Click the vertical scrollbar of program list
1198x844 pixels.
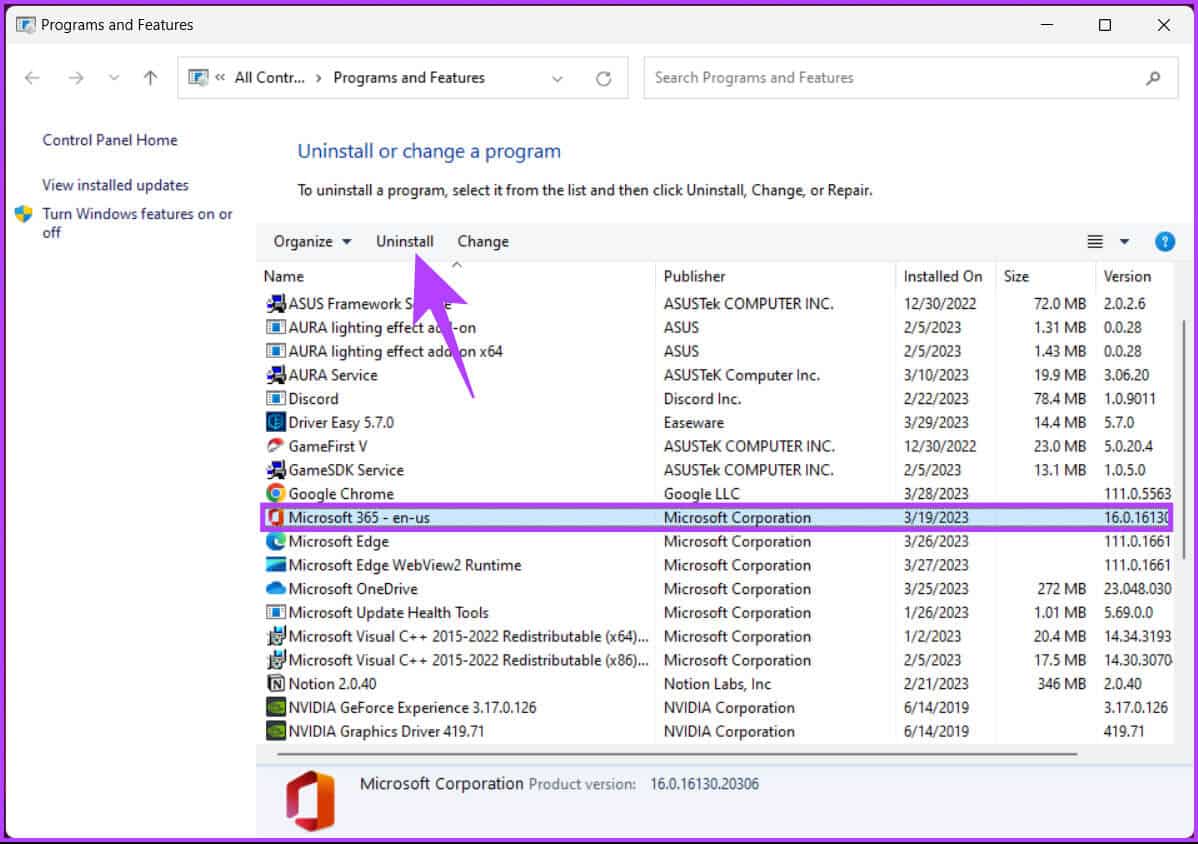1183,439
